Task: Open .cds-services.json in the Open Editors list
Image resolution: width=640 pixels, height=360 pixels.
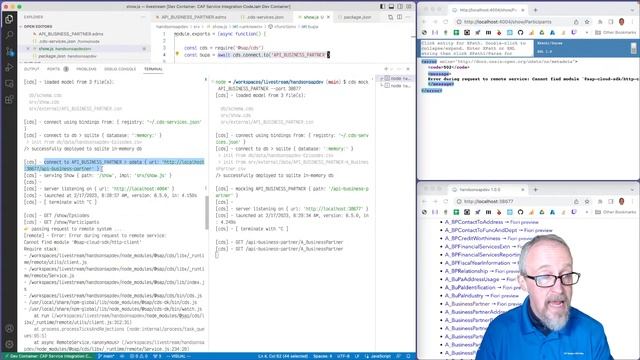Action: [x=69, y=41]
